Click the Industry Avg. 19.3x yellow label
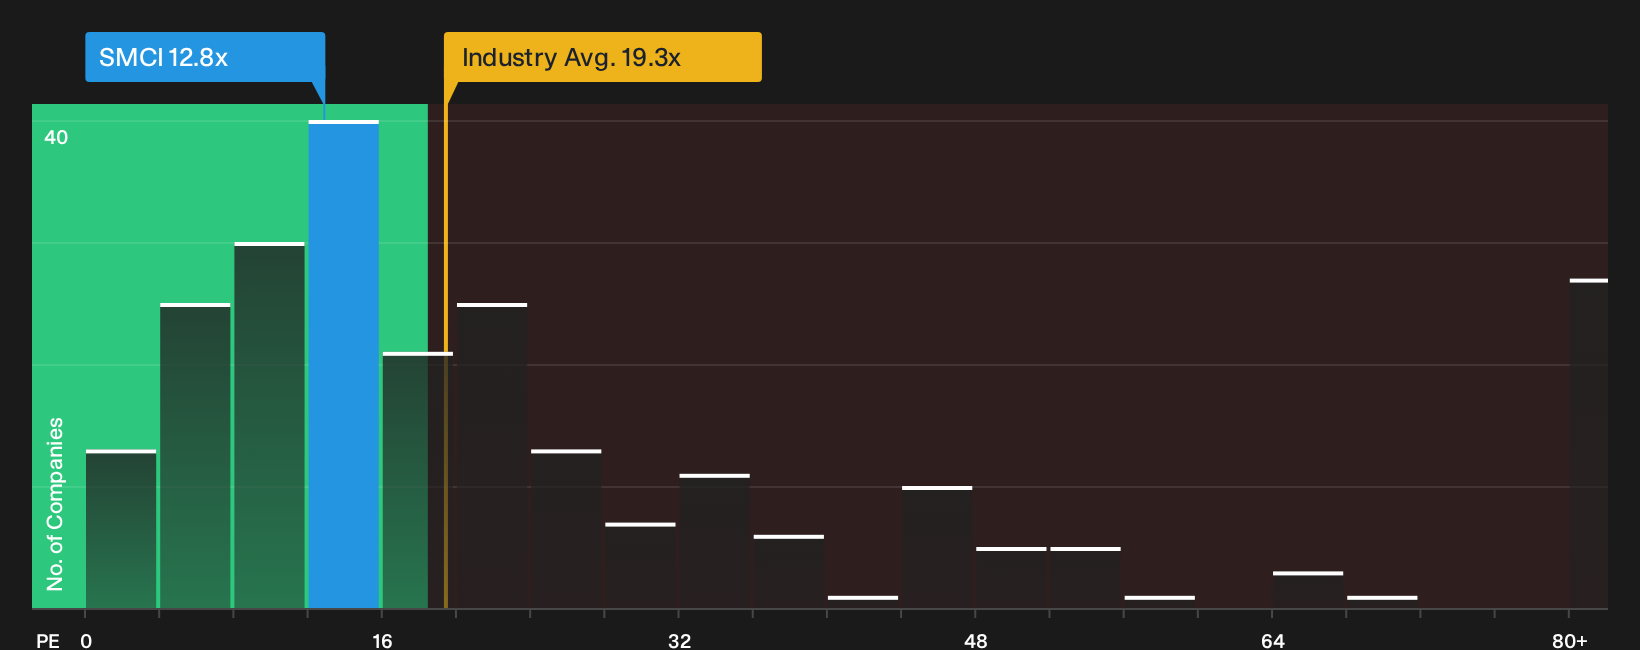Screen dimensions: 1640x650 [603, 57]
